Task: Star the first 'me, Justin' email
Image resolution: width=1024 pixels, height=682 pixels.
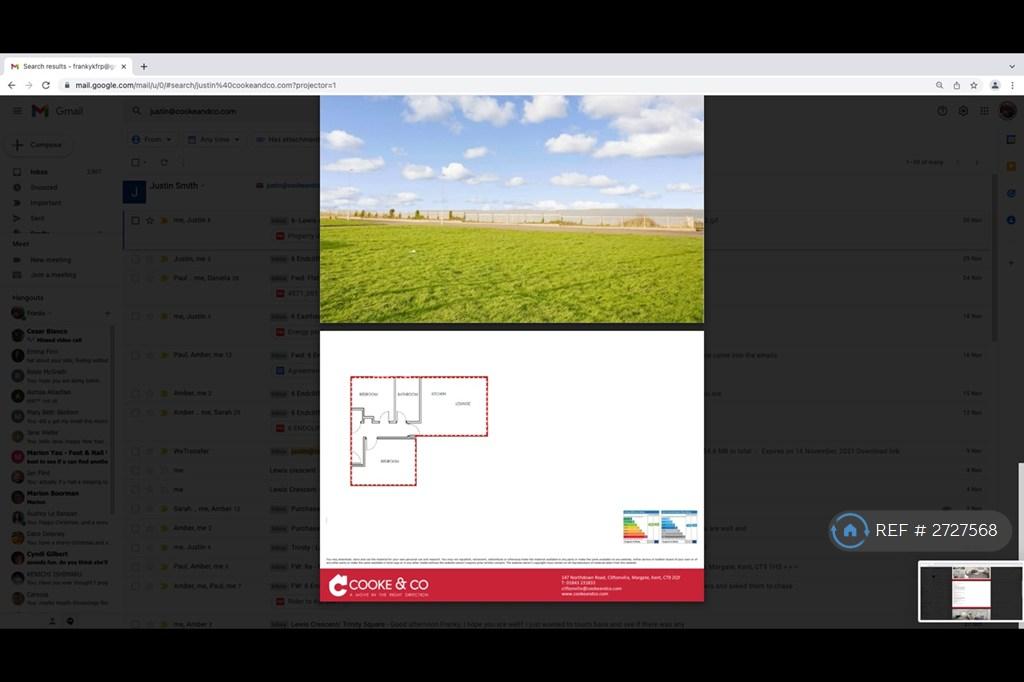Action: click(150, 221)
